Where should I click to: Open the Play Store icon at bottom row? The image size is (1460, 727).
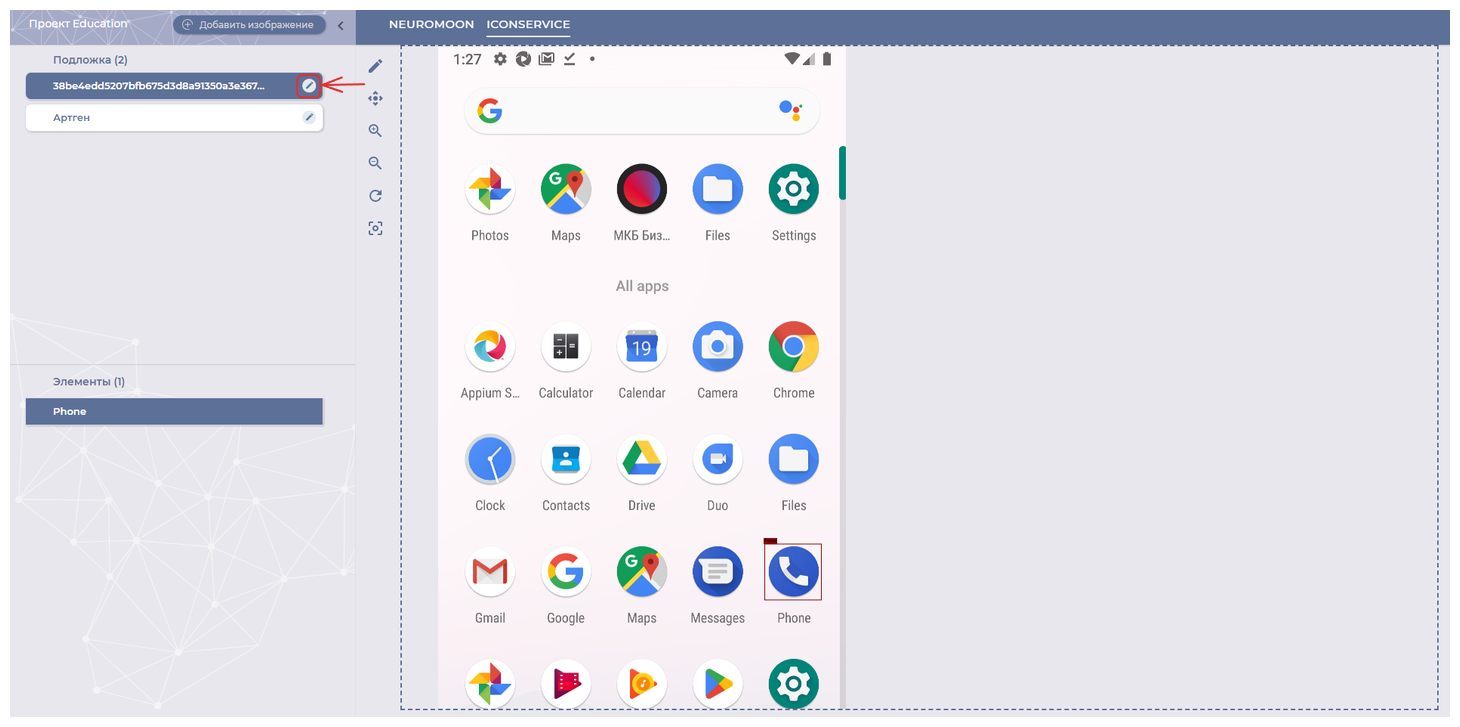coord(718,684)
